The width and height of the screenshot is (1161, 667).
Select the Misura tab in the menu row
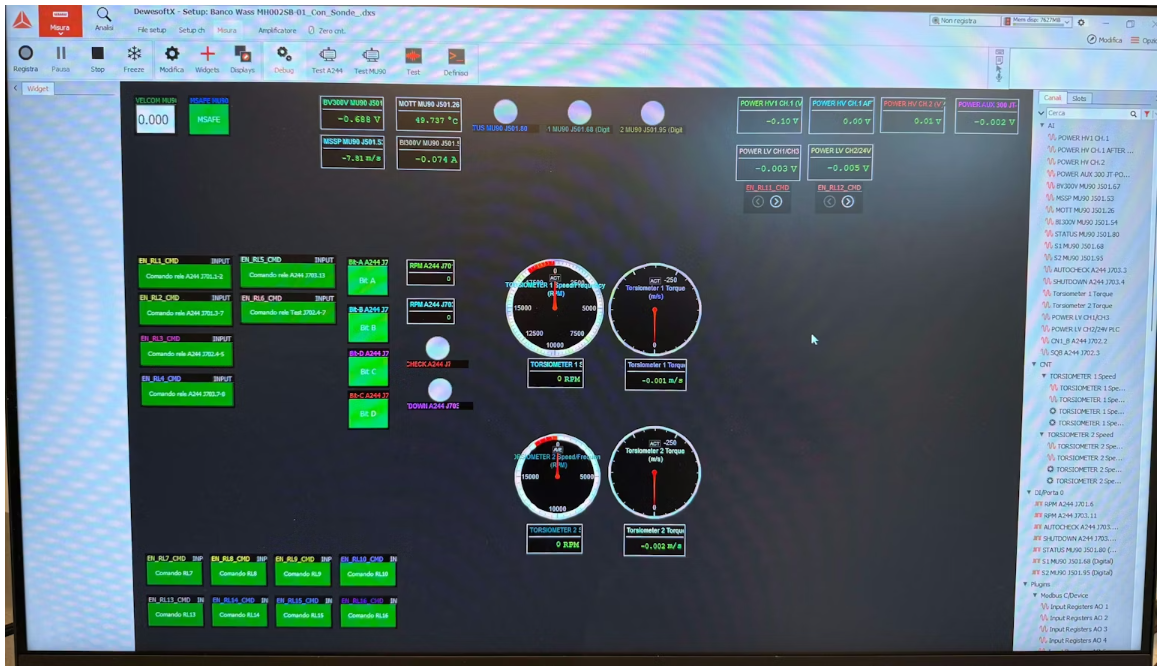coord(227,30)
